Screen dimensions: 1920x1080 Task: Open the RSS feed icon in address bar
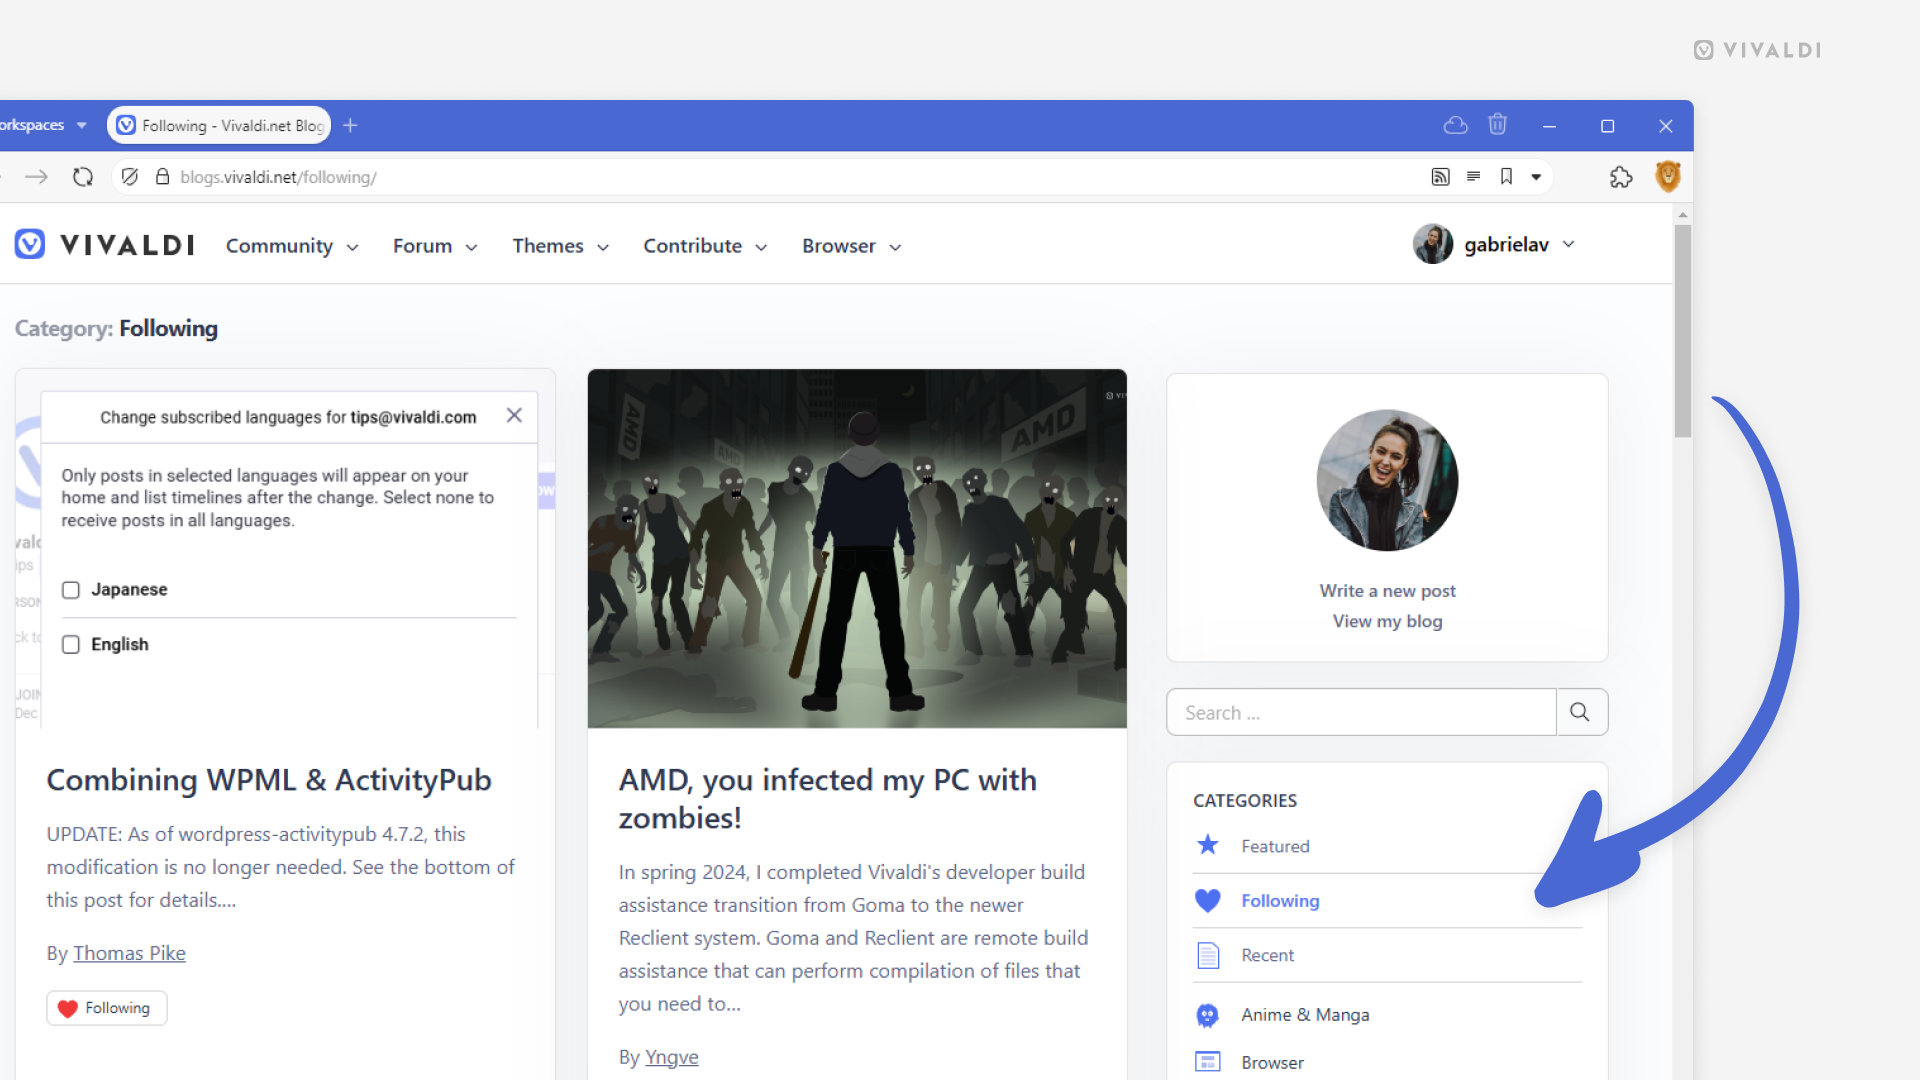tap(1440, 177)
